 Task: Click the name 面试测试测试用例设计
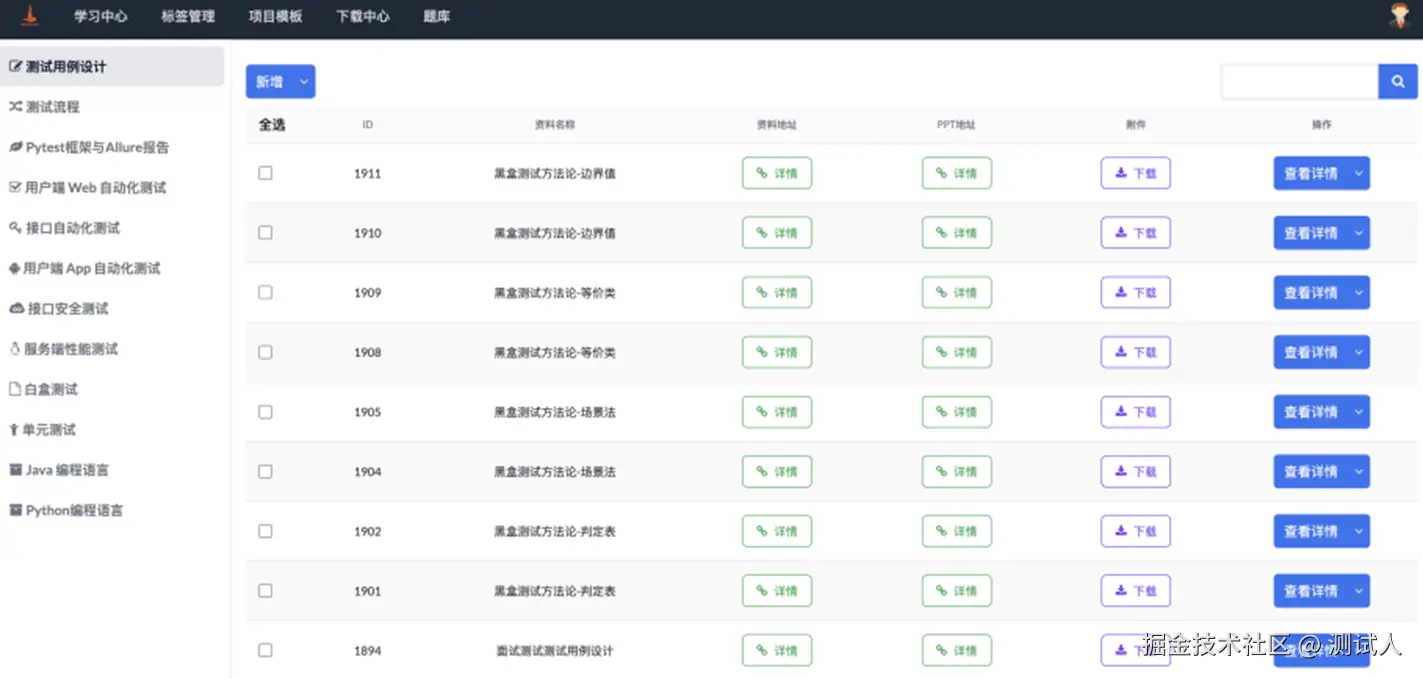tap(555, 651)
